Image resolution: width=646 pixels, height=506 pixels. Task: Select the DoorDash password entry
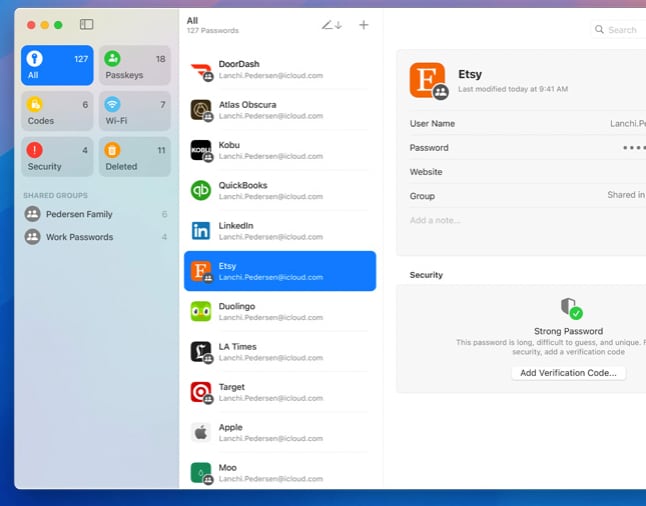(280, 70)
